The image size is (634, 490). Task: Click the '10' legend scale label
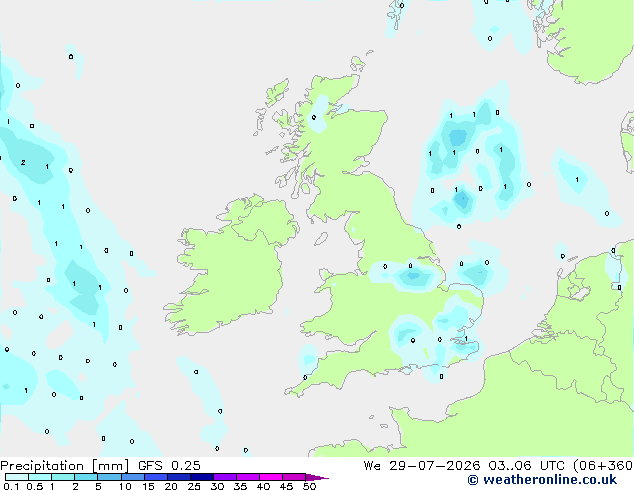[125, 486]
